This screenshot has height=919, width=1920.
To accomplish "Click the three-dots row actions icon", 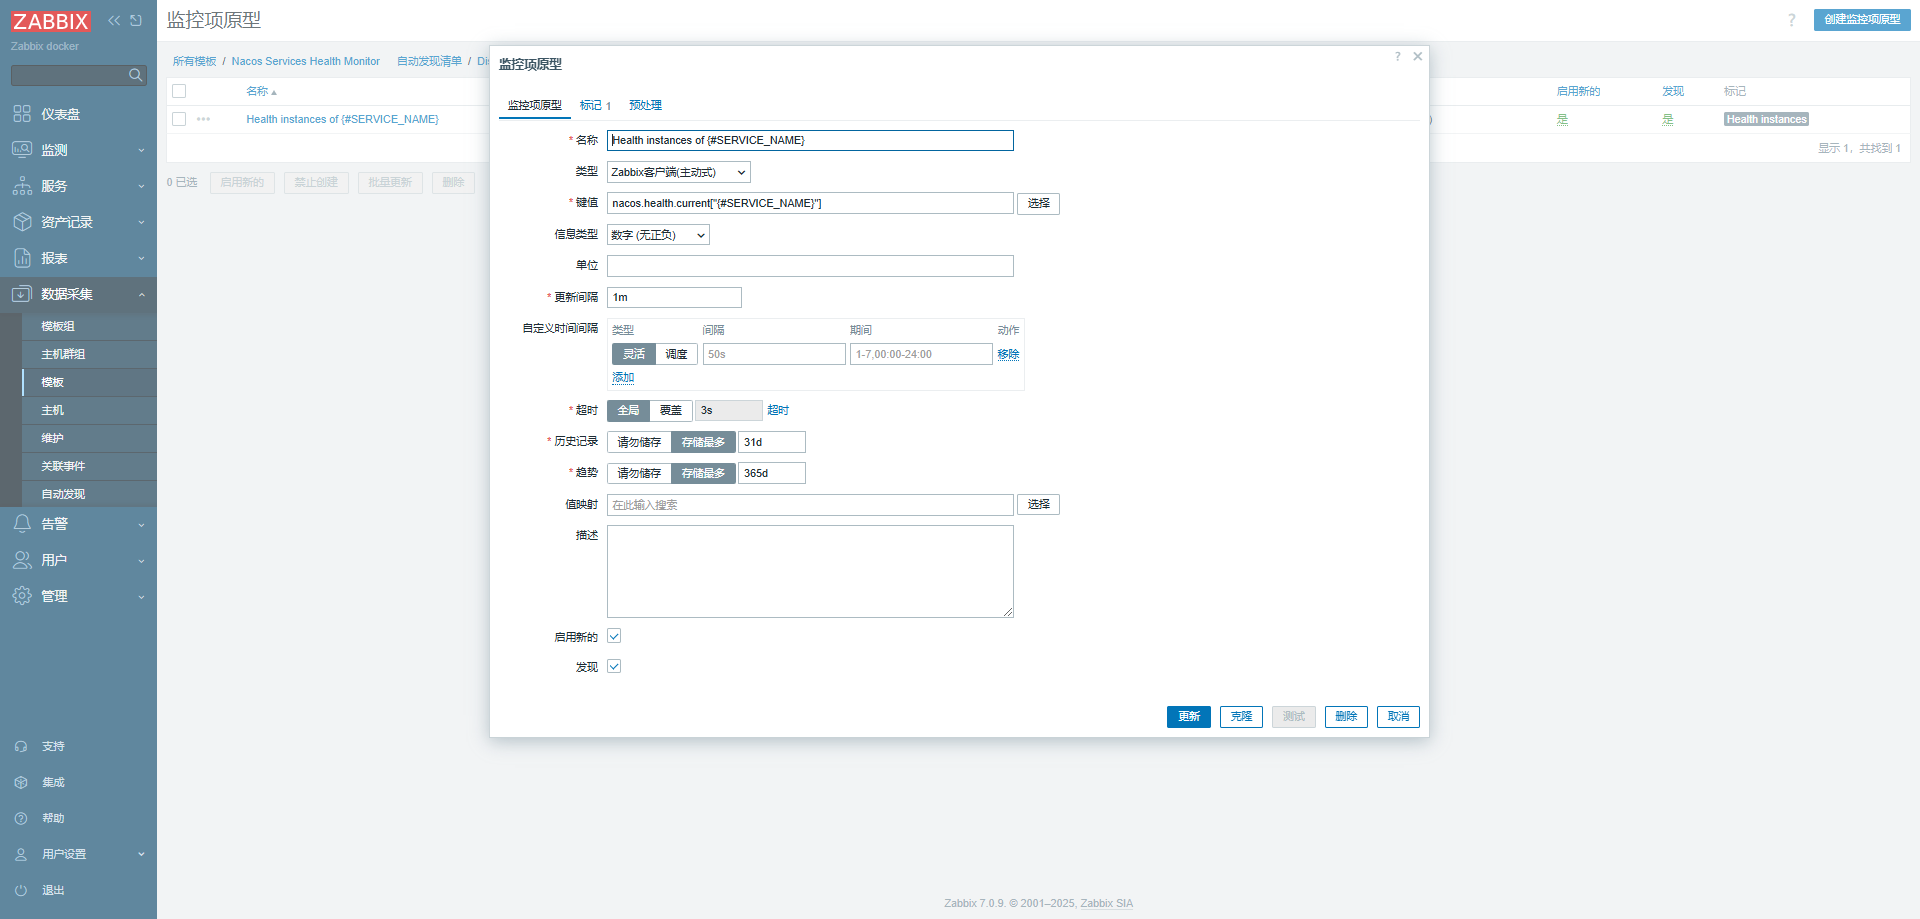I will tap(204, 119).
